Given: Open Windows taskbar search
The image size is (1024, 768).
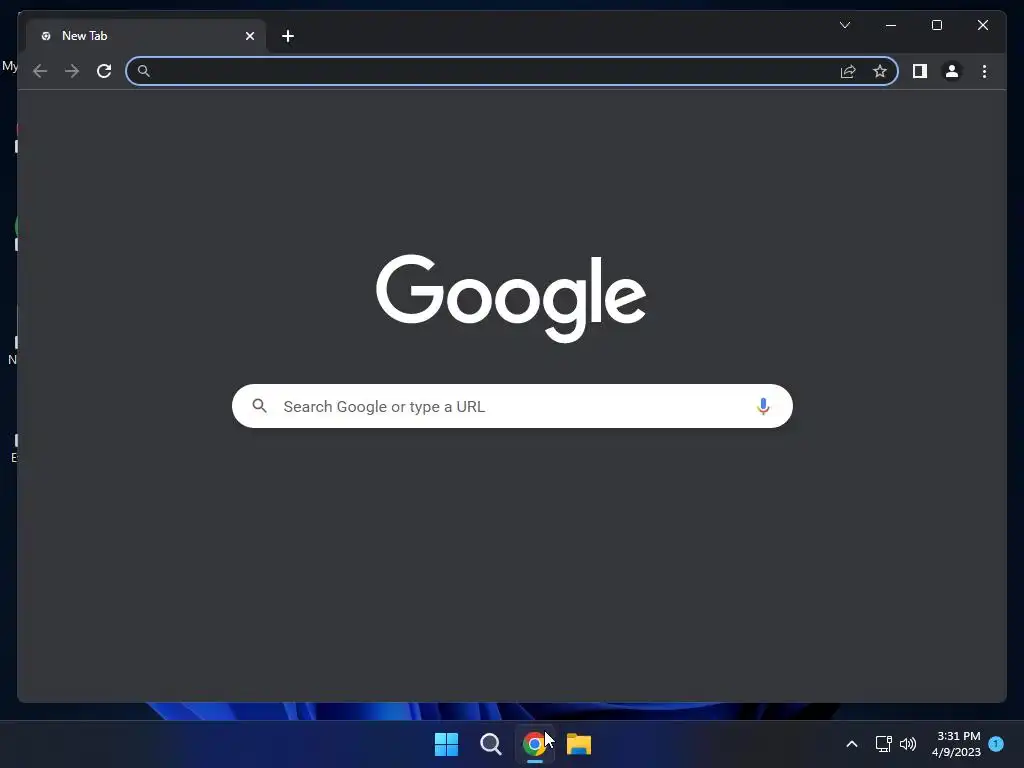Looking at the screenshot, I should point(490,744).
